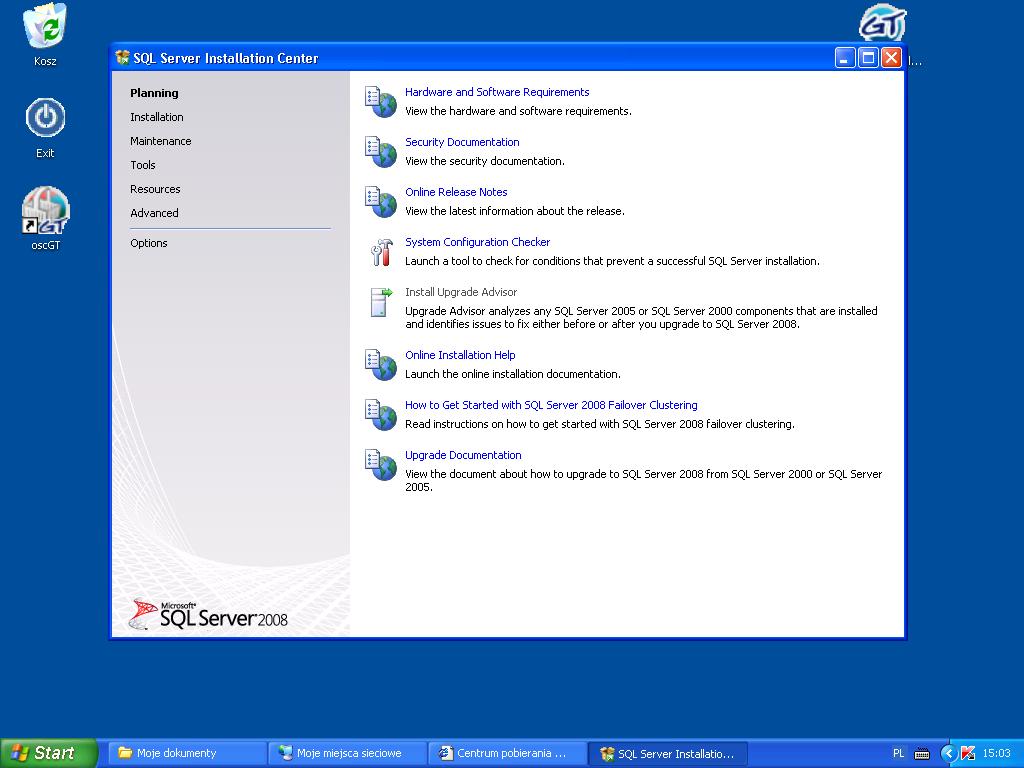
Task: Click text 'View the security documentation.'
Action: pos(485,161)
